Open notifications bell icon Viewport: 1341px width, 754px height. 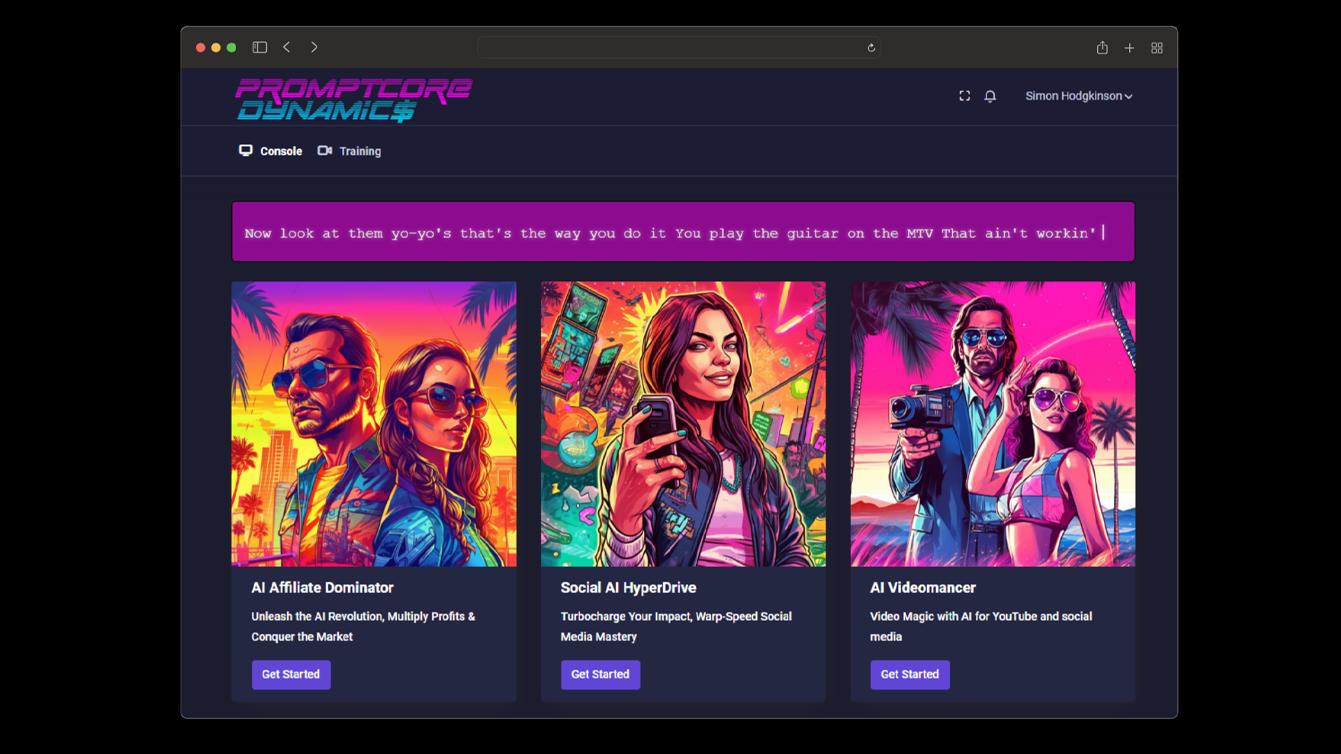coord(990,96)
